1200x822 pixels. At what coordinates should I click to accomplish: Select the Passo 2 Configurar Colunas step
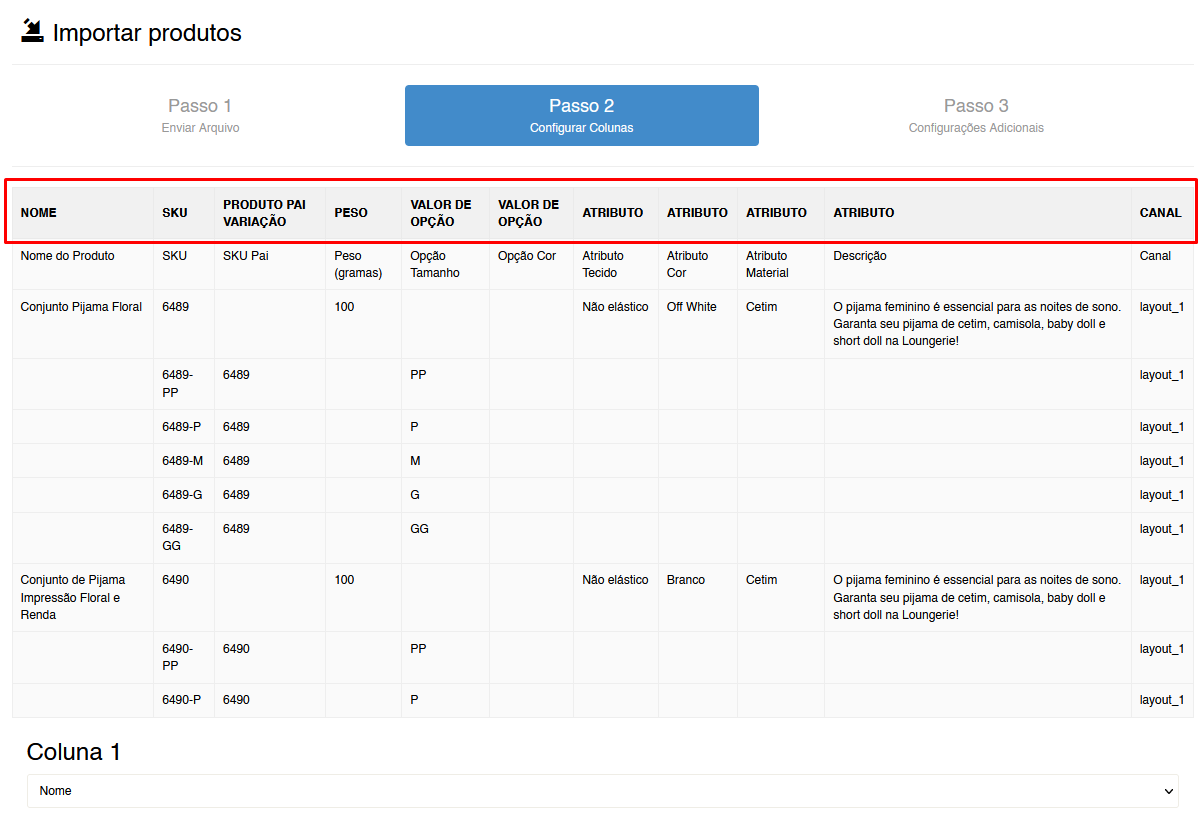tap(582, 115)
